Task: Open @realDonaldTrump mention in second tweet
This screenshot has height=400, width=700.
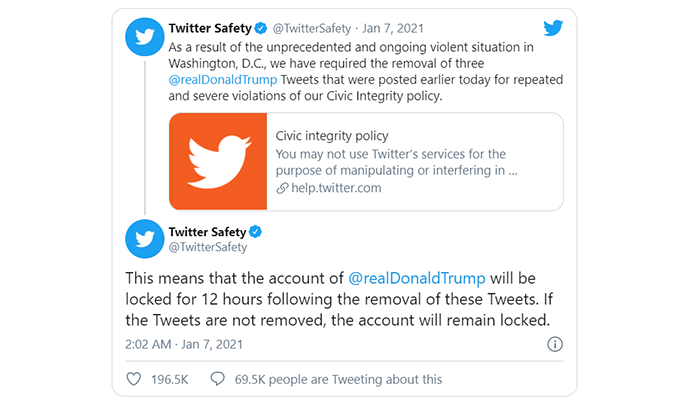Action: 417,278
